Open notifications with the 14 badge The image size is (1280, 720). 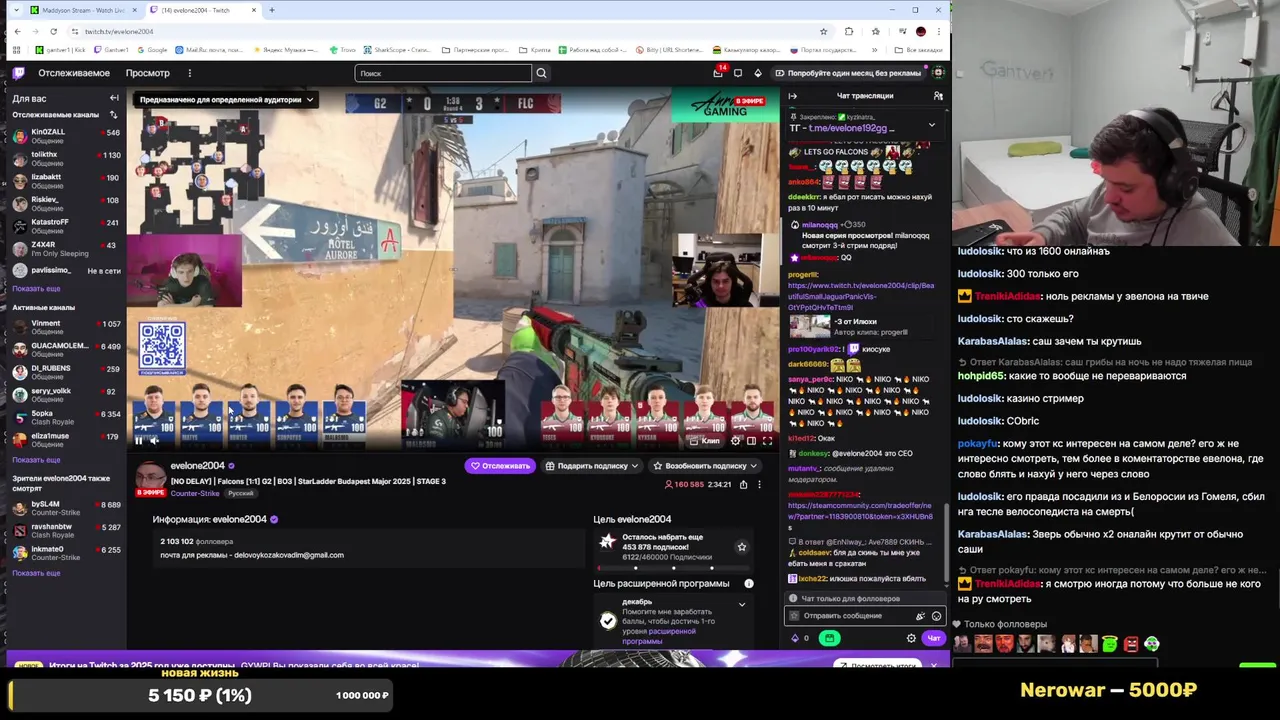click(718, 73)
